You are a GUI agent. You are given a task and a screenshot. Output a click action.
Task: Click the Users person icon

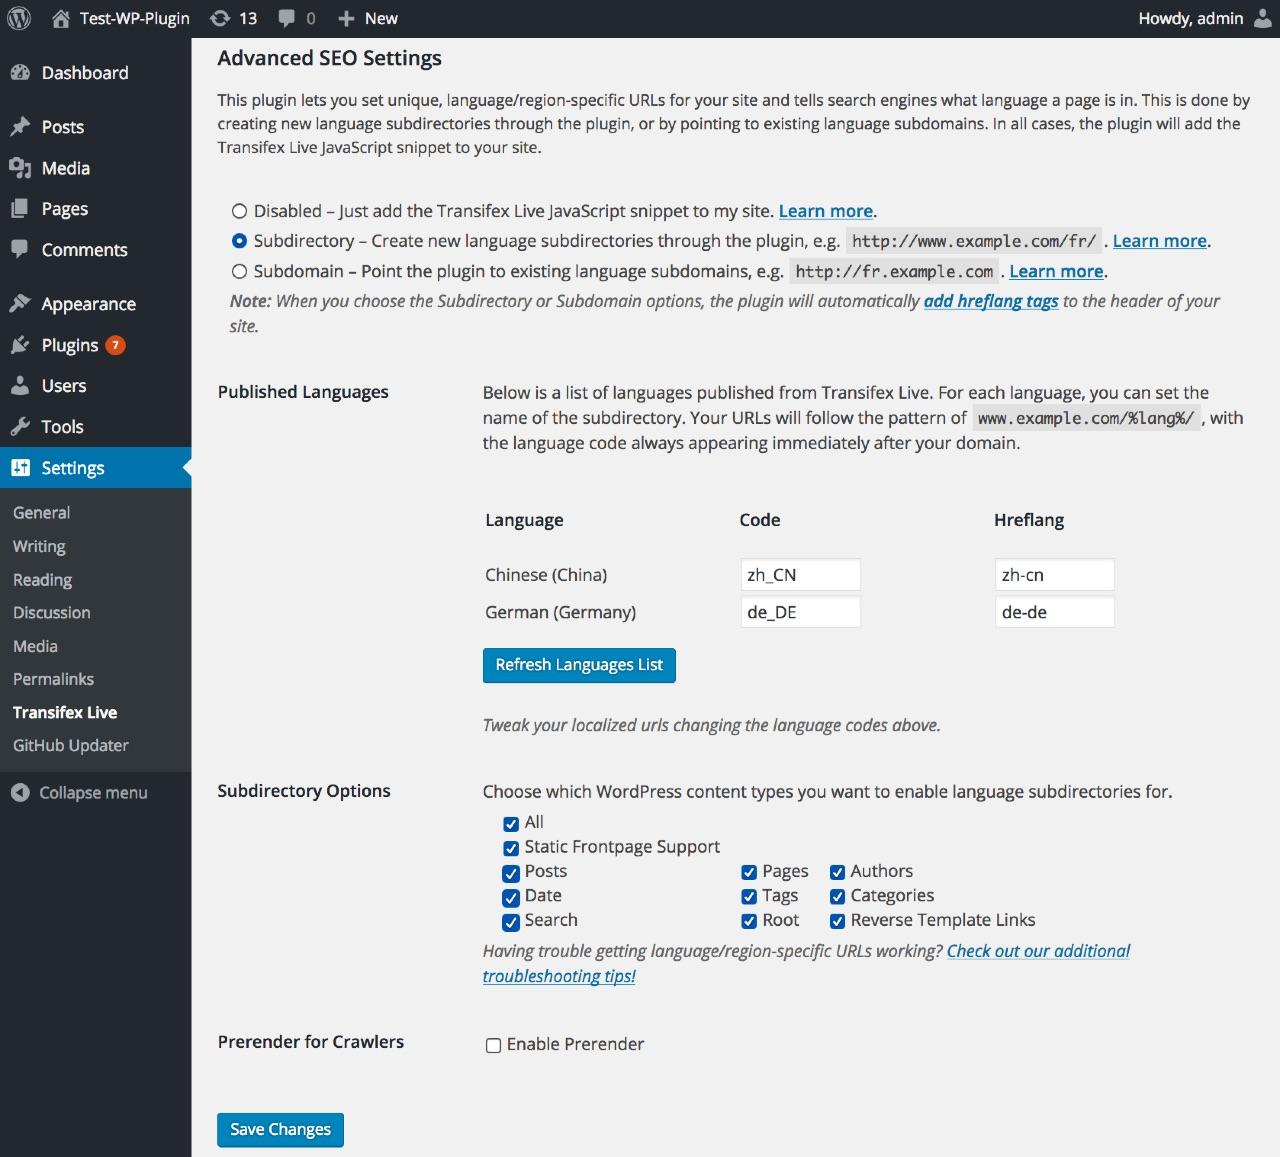[20, 385]
